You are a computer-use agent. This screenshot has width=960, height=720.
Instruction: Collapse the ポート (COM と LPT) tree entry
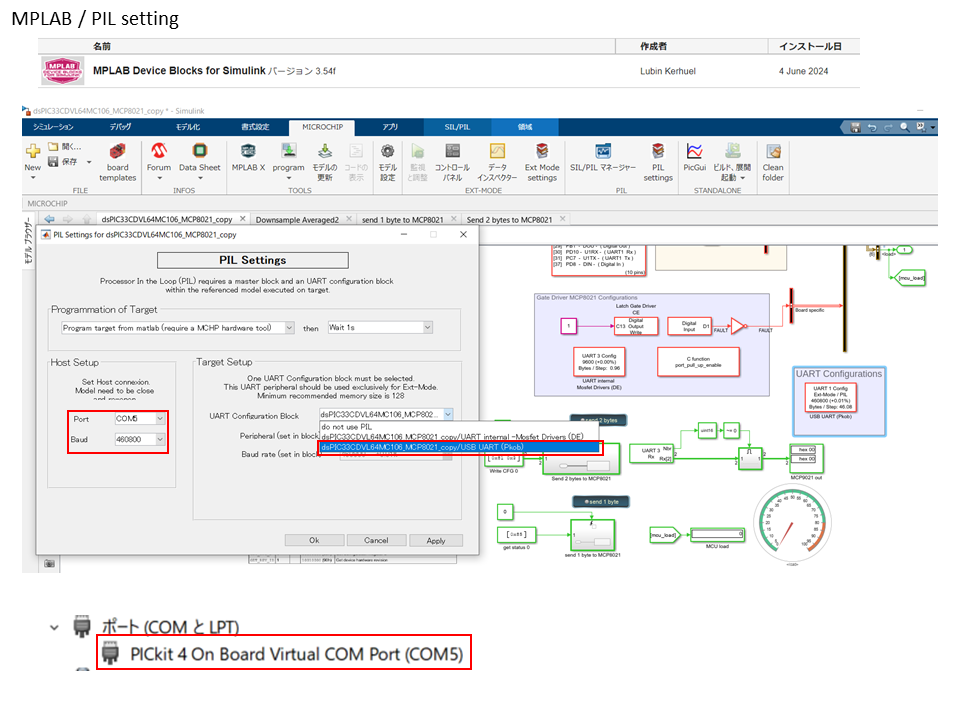point(55,625)
